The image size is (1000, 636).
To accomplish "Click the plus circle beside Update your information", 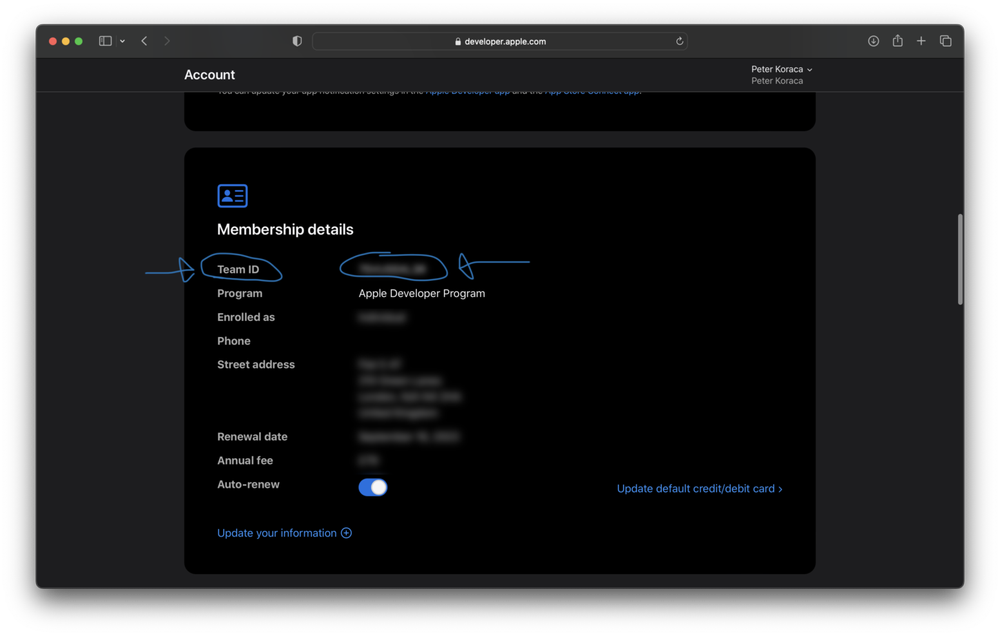I will (x=346, y=533).
